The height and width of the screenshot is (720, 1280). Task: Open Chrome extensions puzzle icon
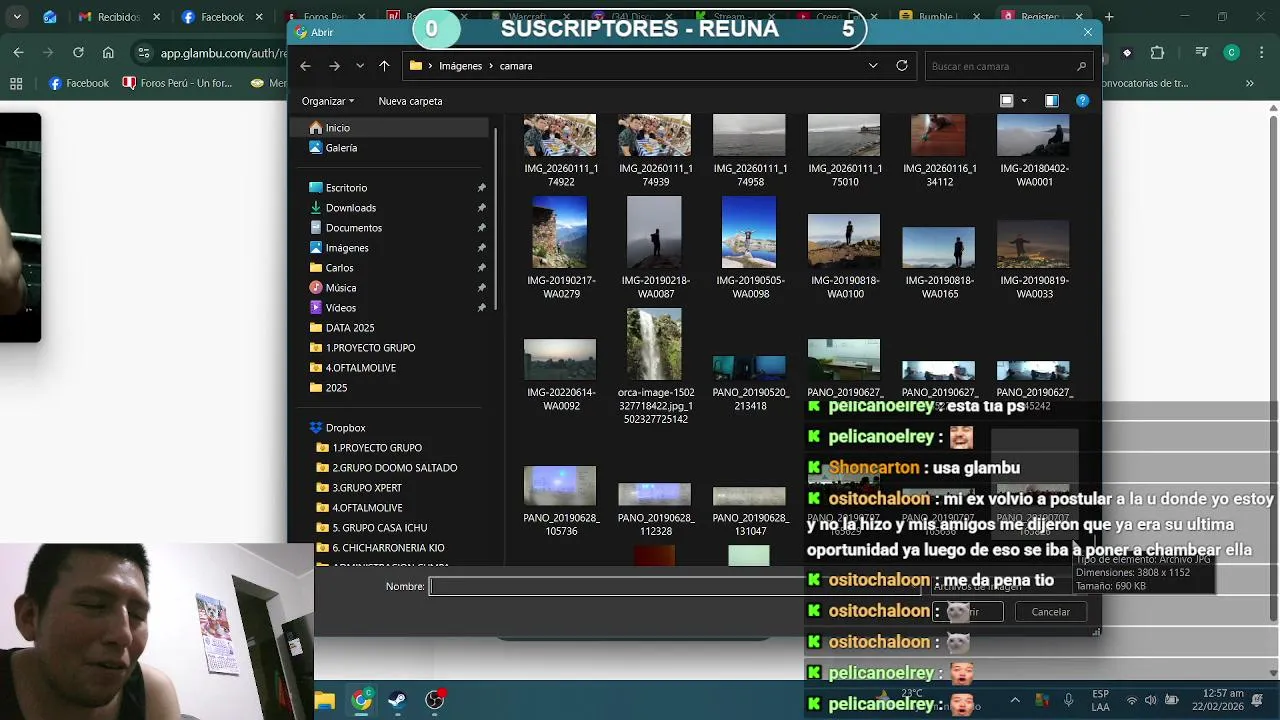1157,53
